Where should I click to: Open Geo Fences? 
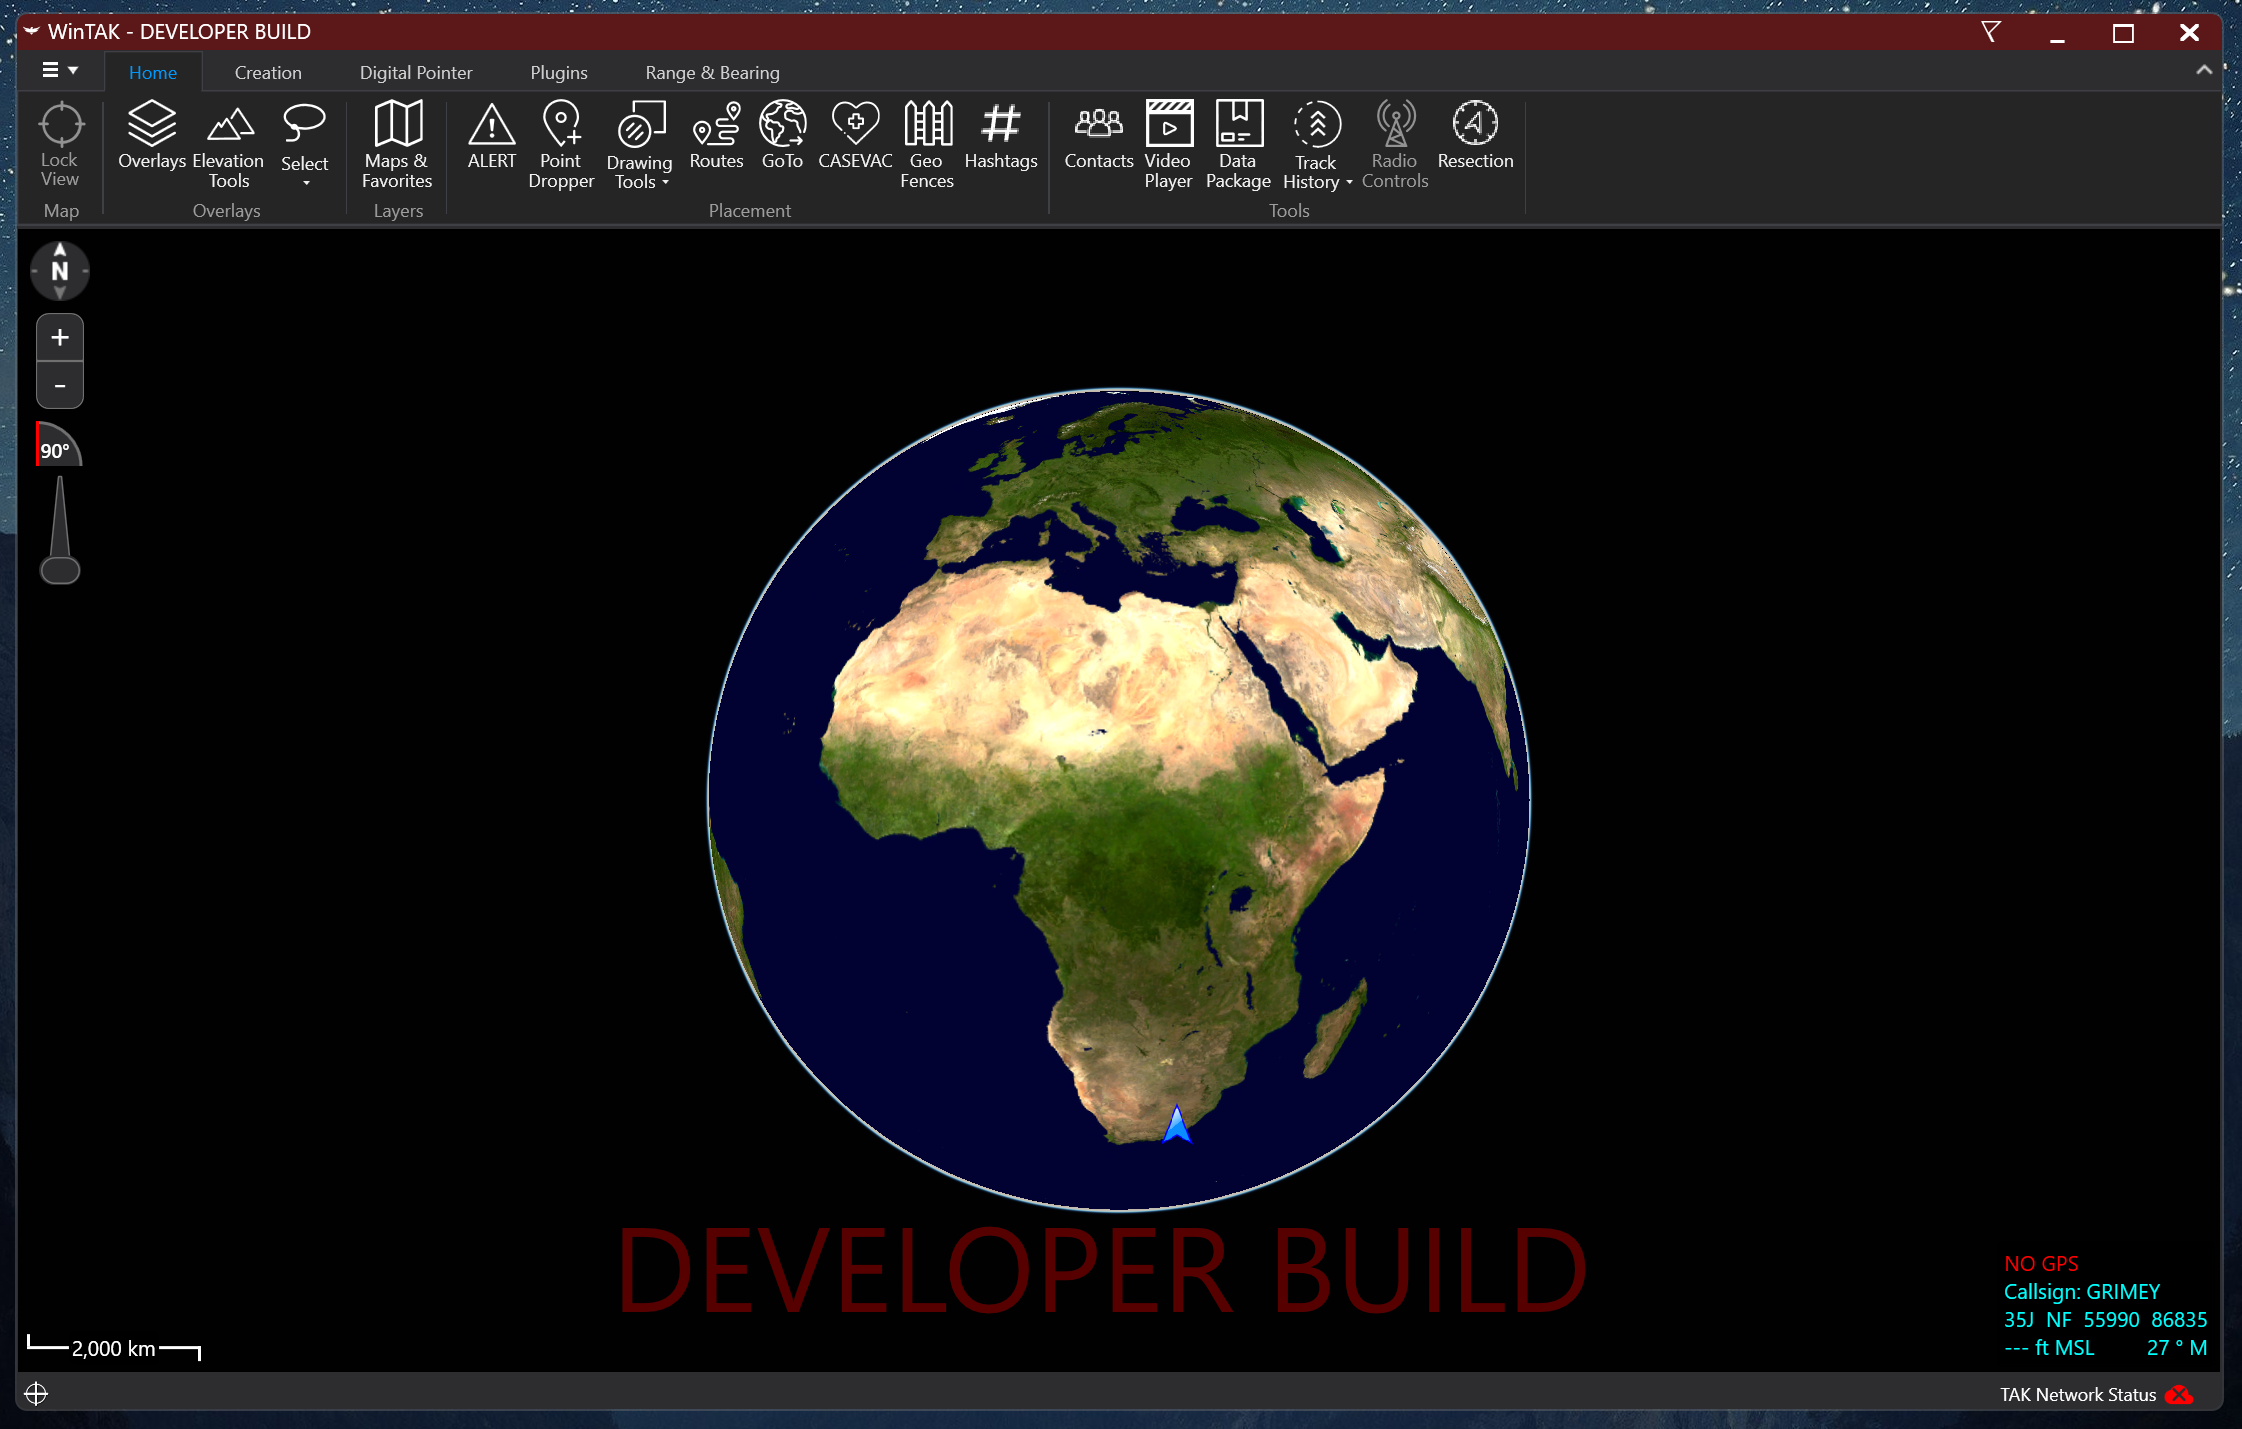(x=927, y=146)
